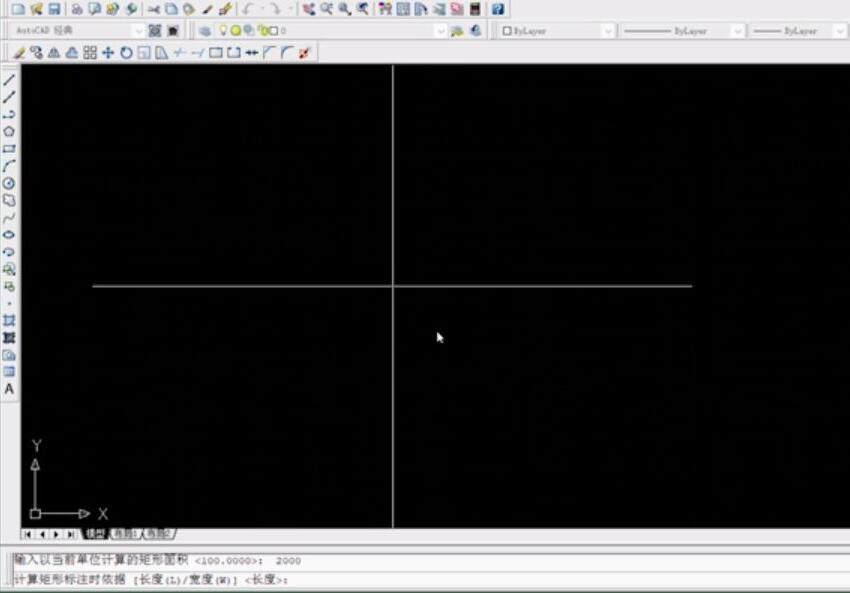Switch to the 模型 model tab
Image resolution: width=850 pixels, height=593 pixels.
[x=95, y=534]
